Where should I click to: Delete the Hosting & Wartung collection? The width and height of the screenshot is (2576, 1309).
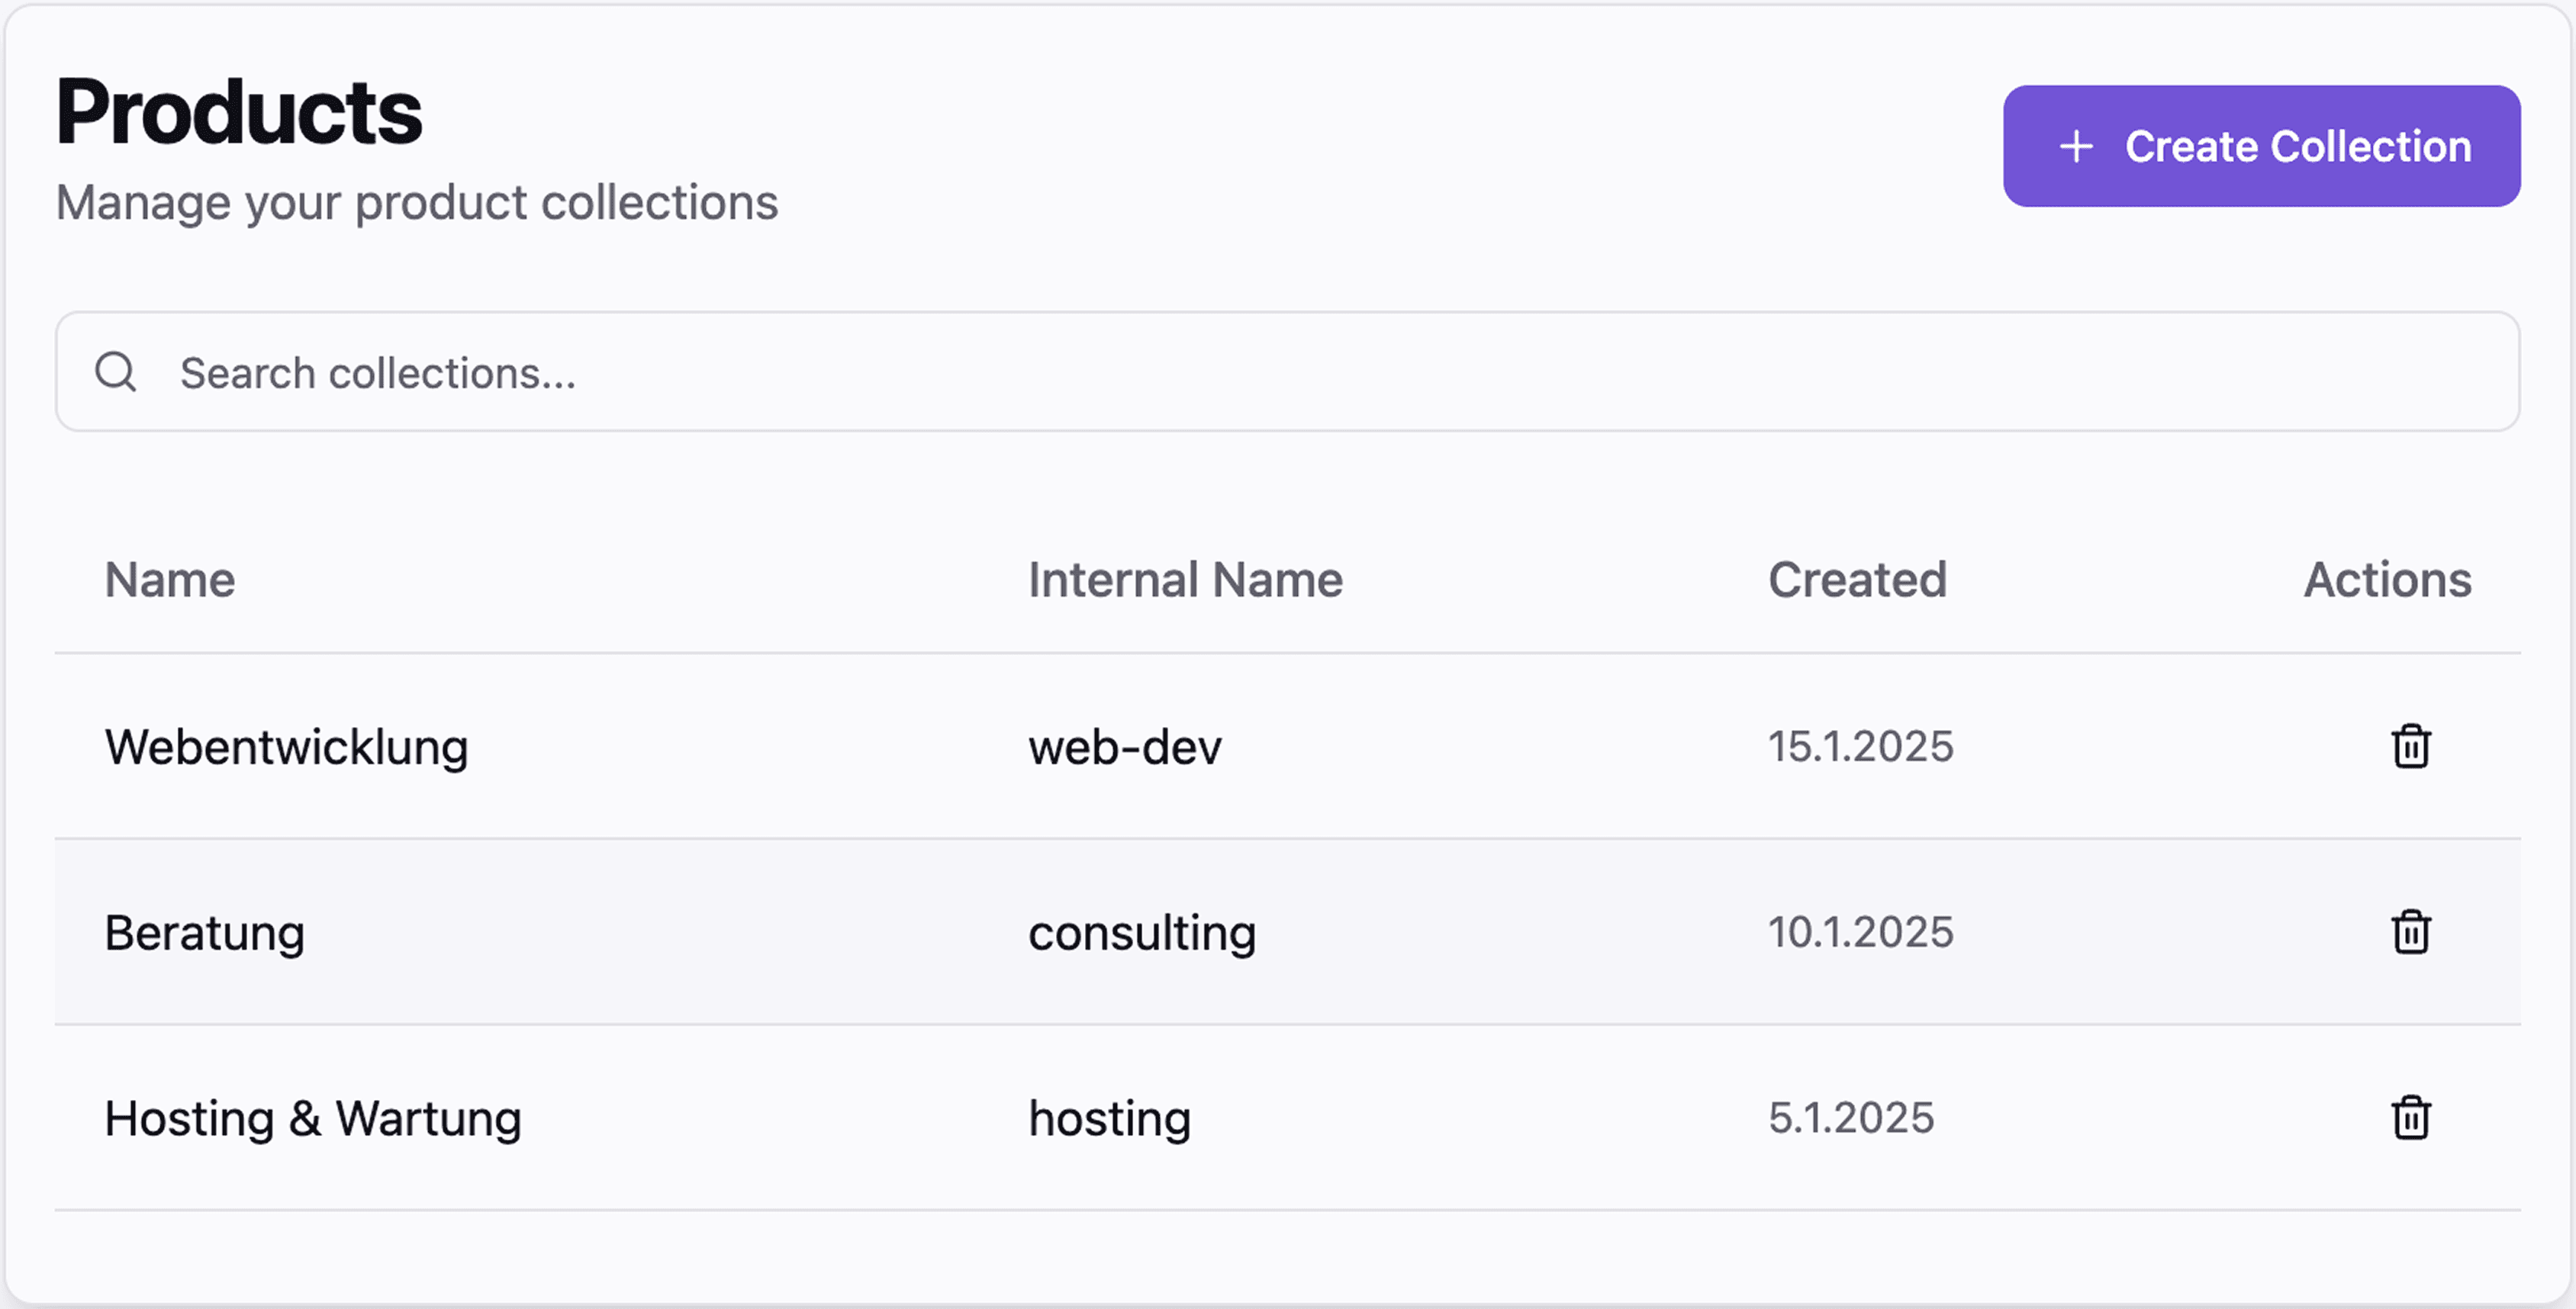[x=2410, y=1117]
